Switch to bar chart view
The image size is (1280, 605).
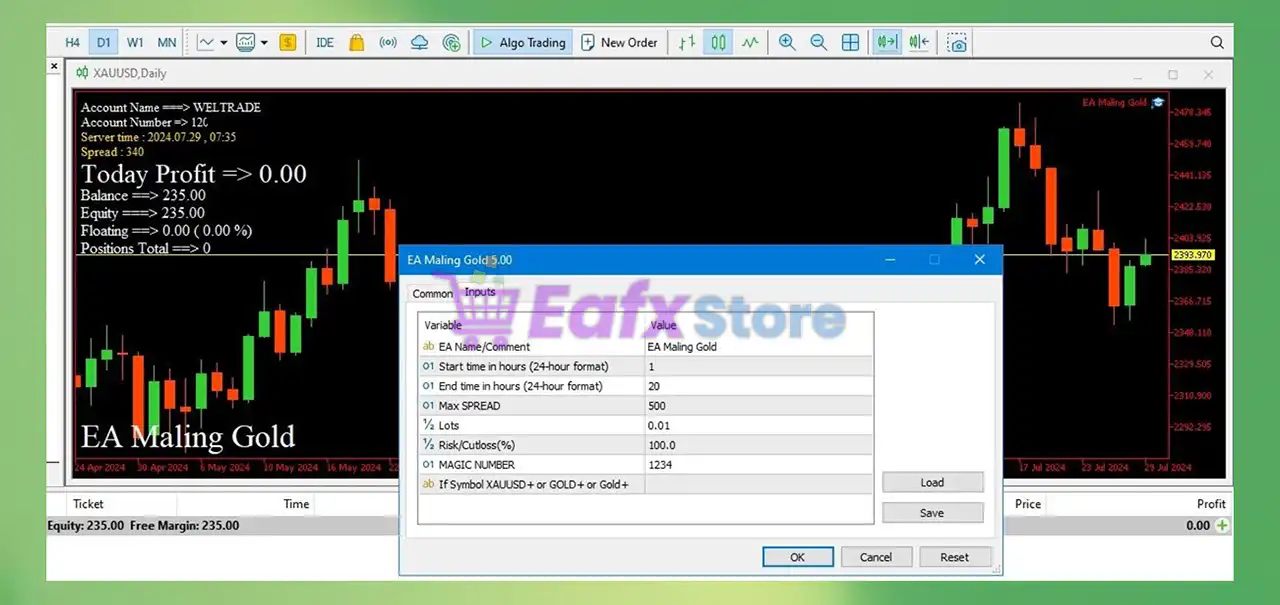point(686,43)
